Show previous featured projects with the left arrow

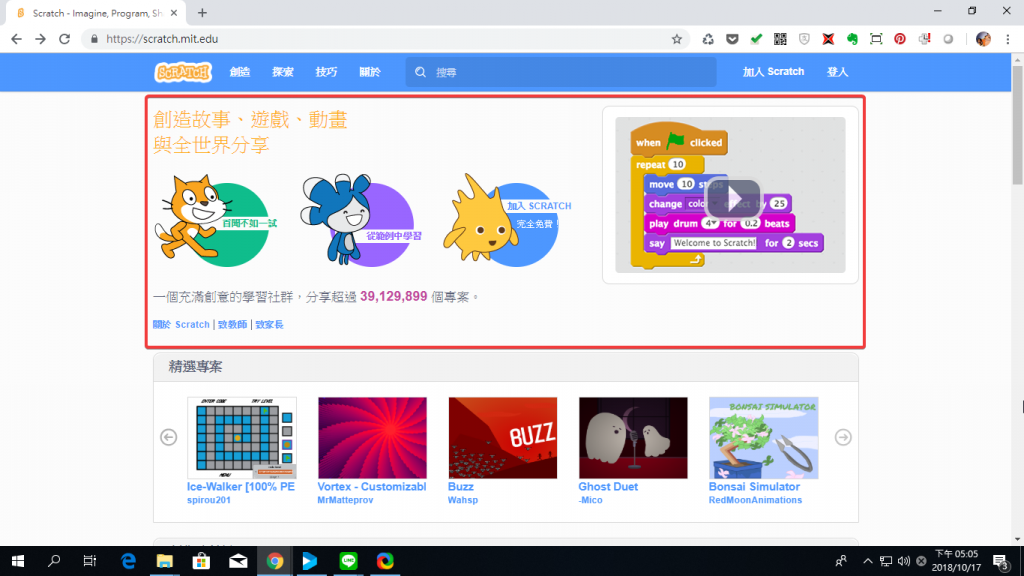click(x=168, y=437)
